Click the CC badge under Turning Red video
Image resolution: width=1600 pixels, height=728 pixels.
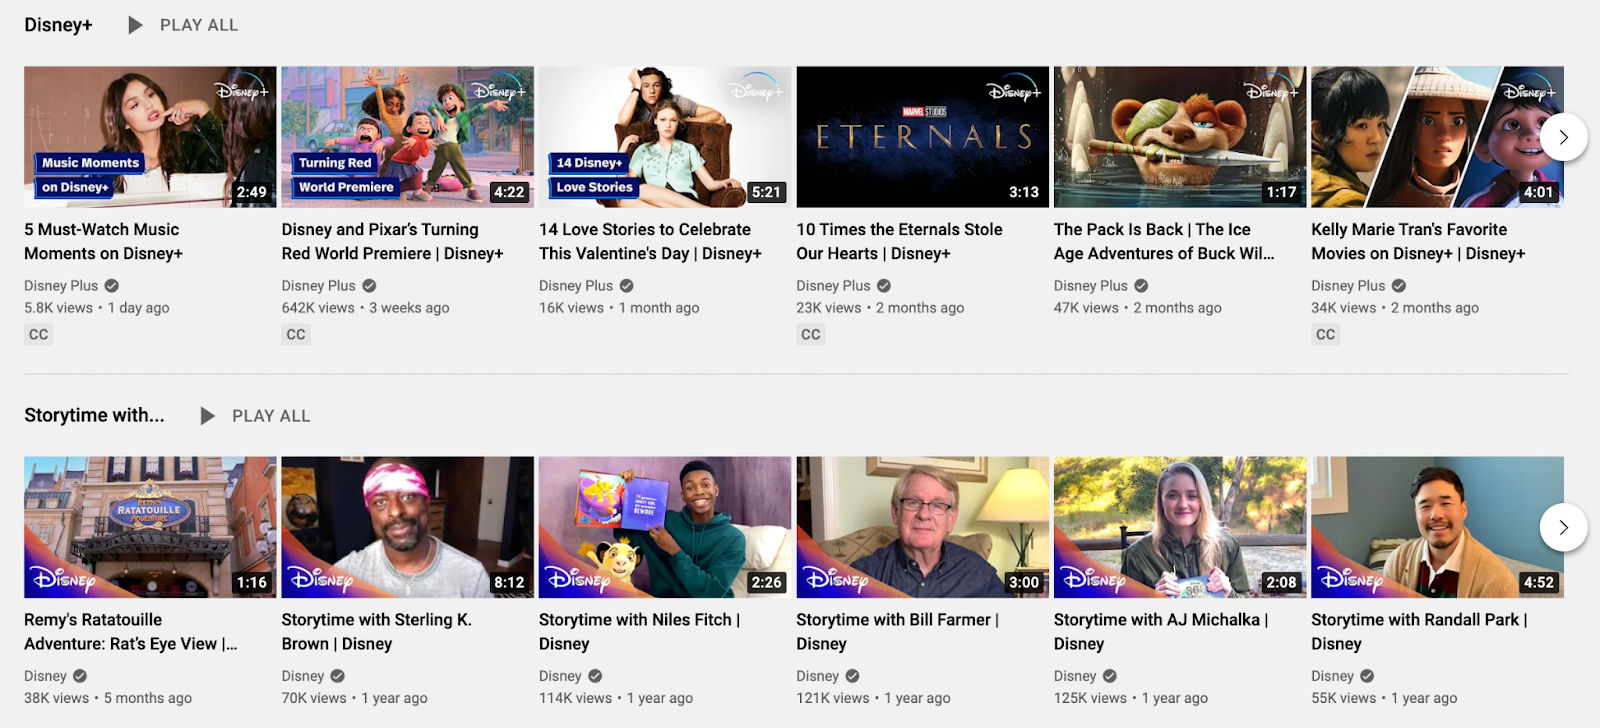tap(296, 334)
